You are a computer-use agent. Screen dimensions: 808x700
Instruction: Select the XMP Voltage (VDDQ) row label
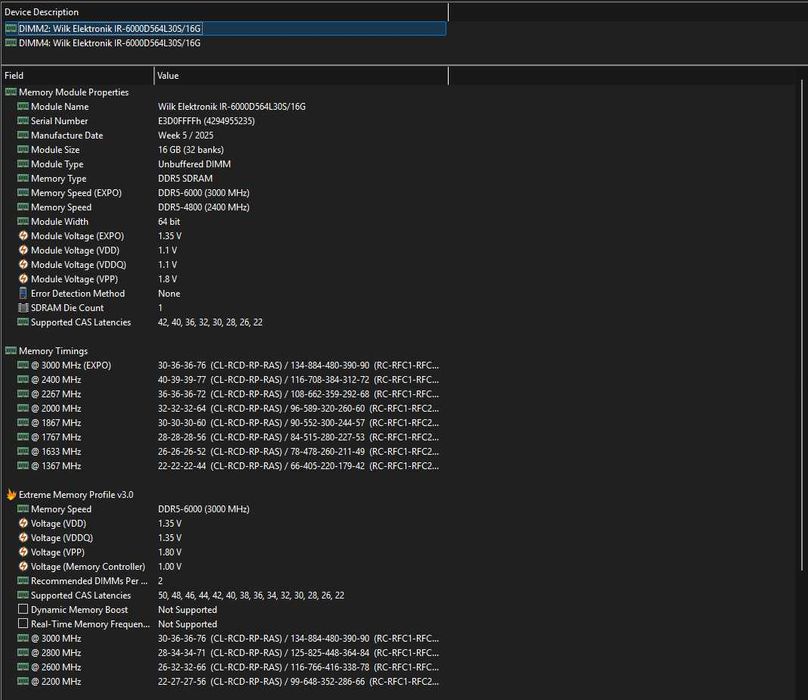62,538
